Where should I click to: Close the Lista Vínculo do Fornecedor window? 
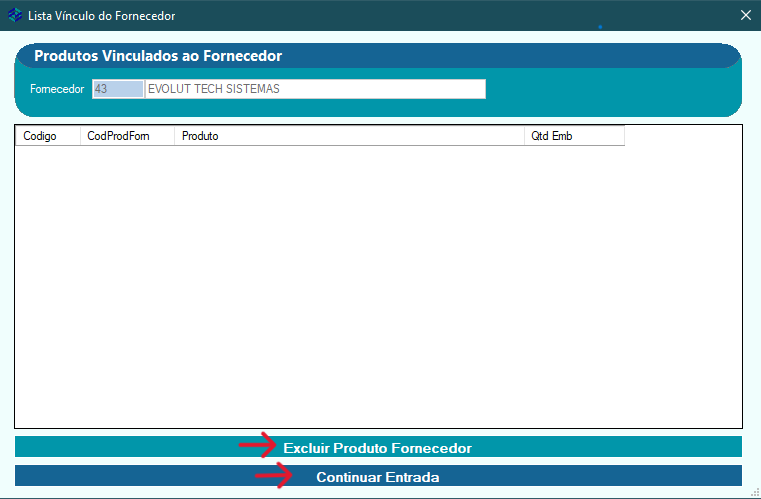click(745, 15)
